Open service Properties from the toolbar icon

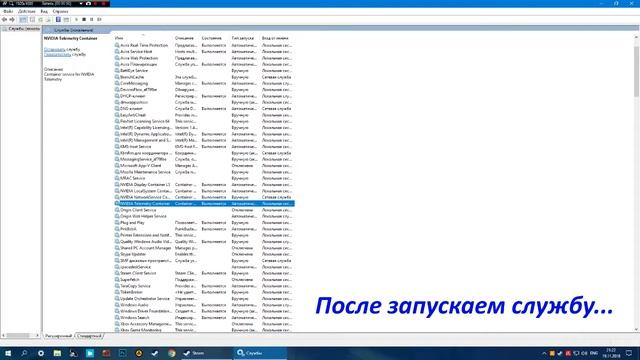(32, 20)
